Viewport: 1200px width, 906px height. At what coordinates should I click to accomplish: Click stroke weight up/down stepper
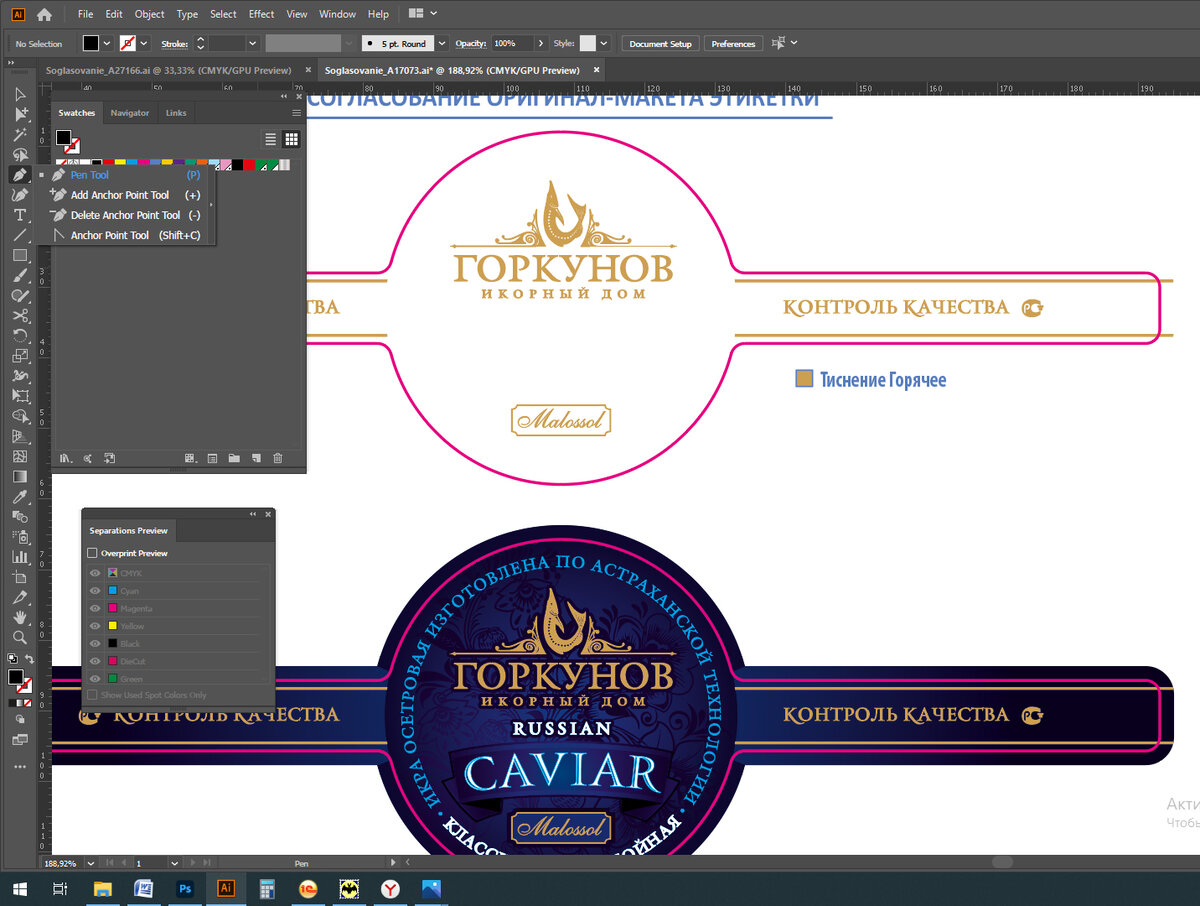[x=200, y=44]
